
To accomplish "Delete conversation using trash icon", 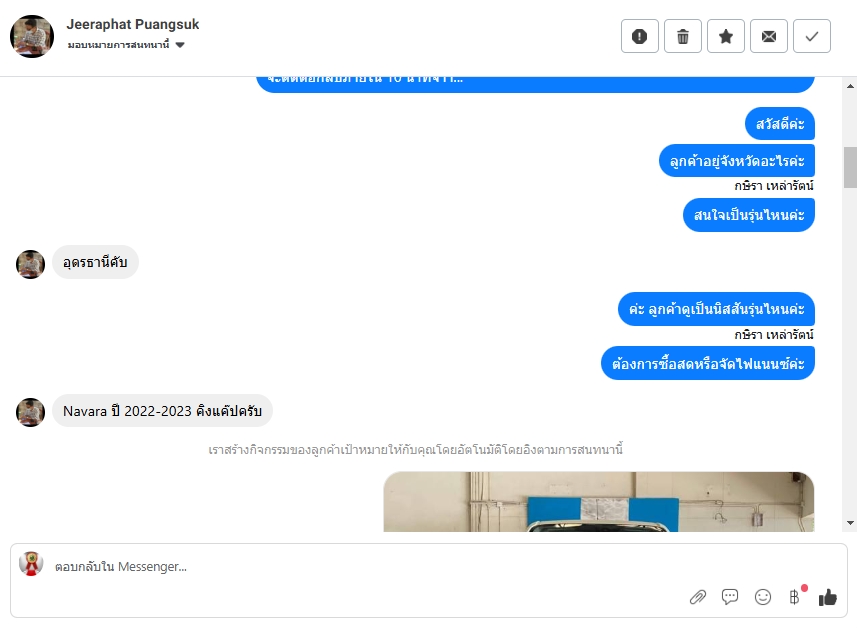I will coord(683,36).
